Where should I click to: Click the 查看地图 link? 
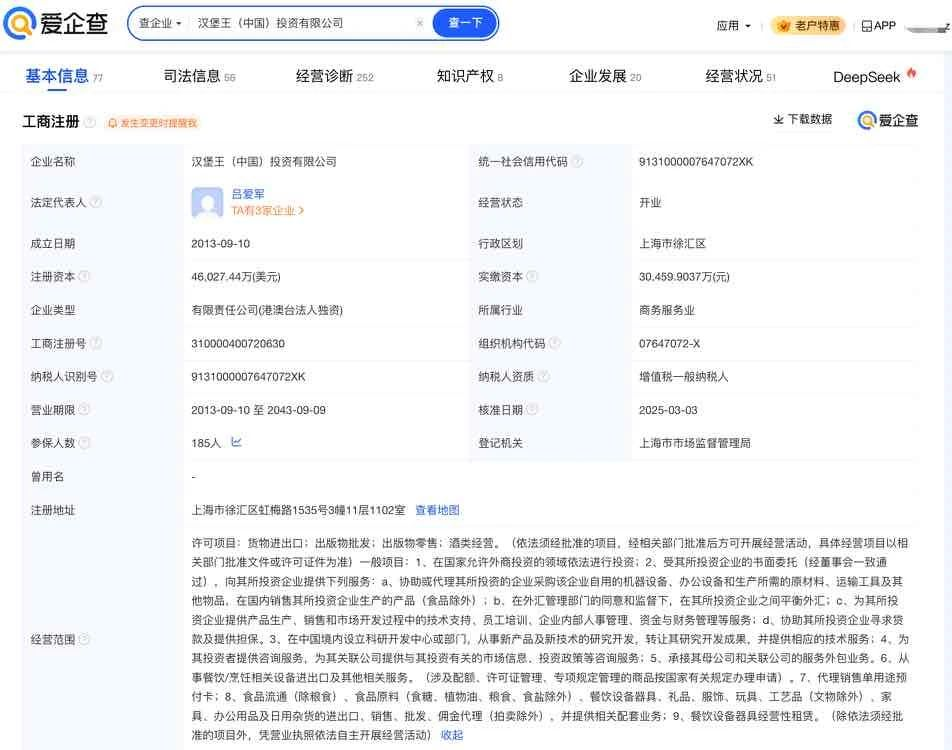click(437, 510)
